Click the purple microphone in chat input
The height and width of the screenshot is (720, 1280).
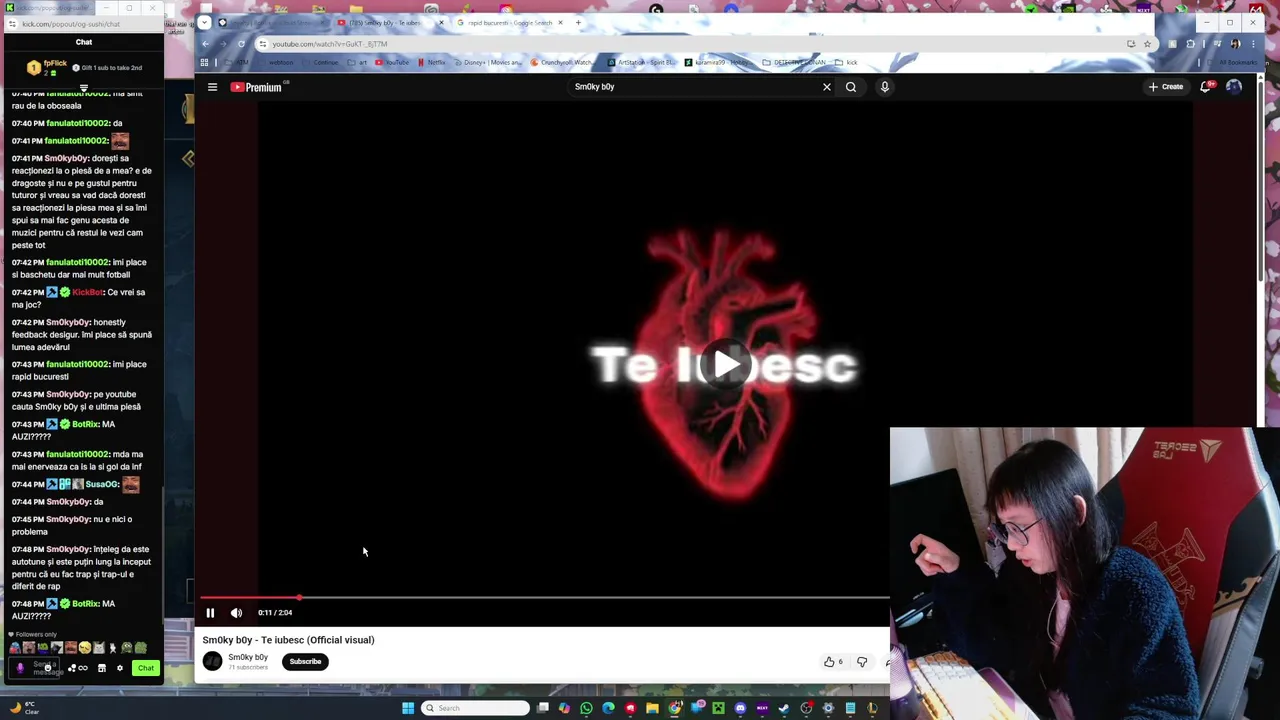coord(20,668)
